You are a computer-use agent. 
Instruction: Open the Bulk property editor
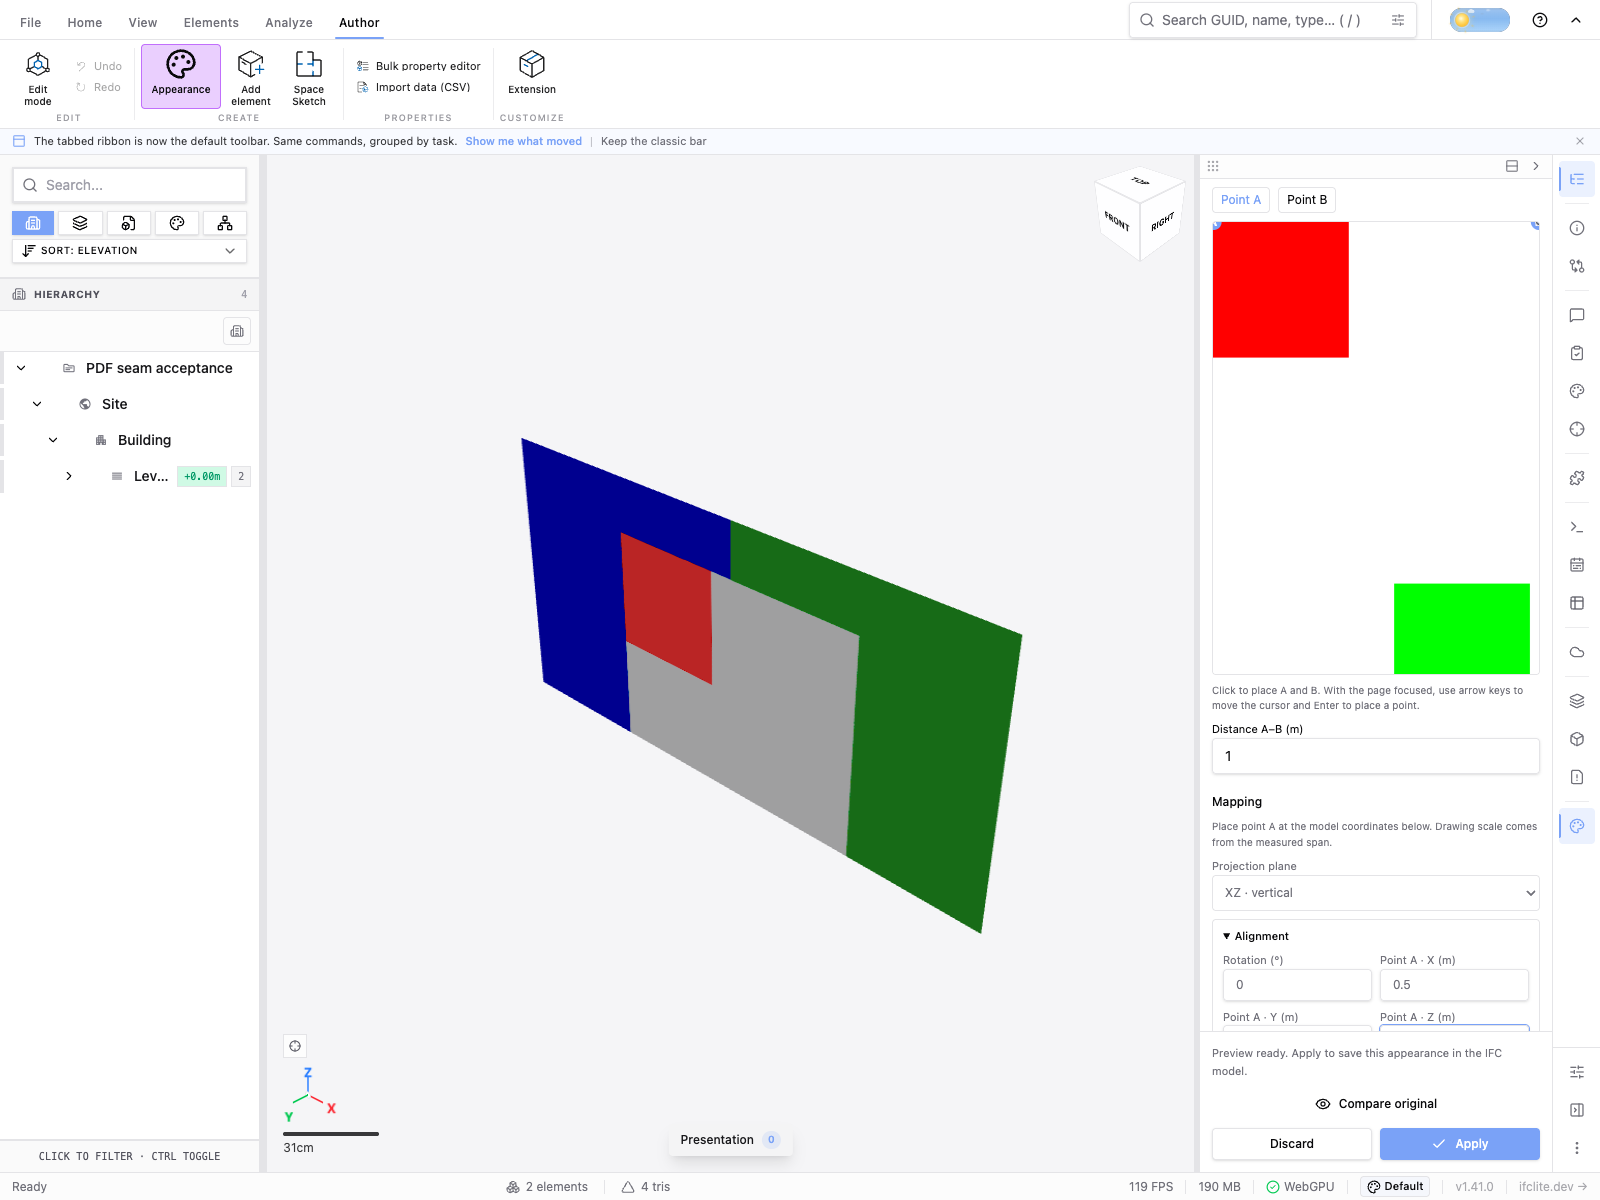tap(419, 66)
